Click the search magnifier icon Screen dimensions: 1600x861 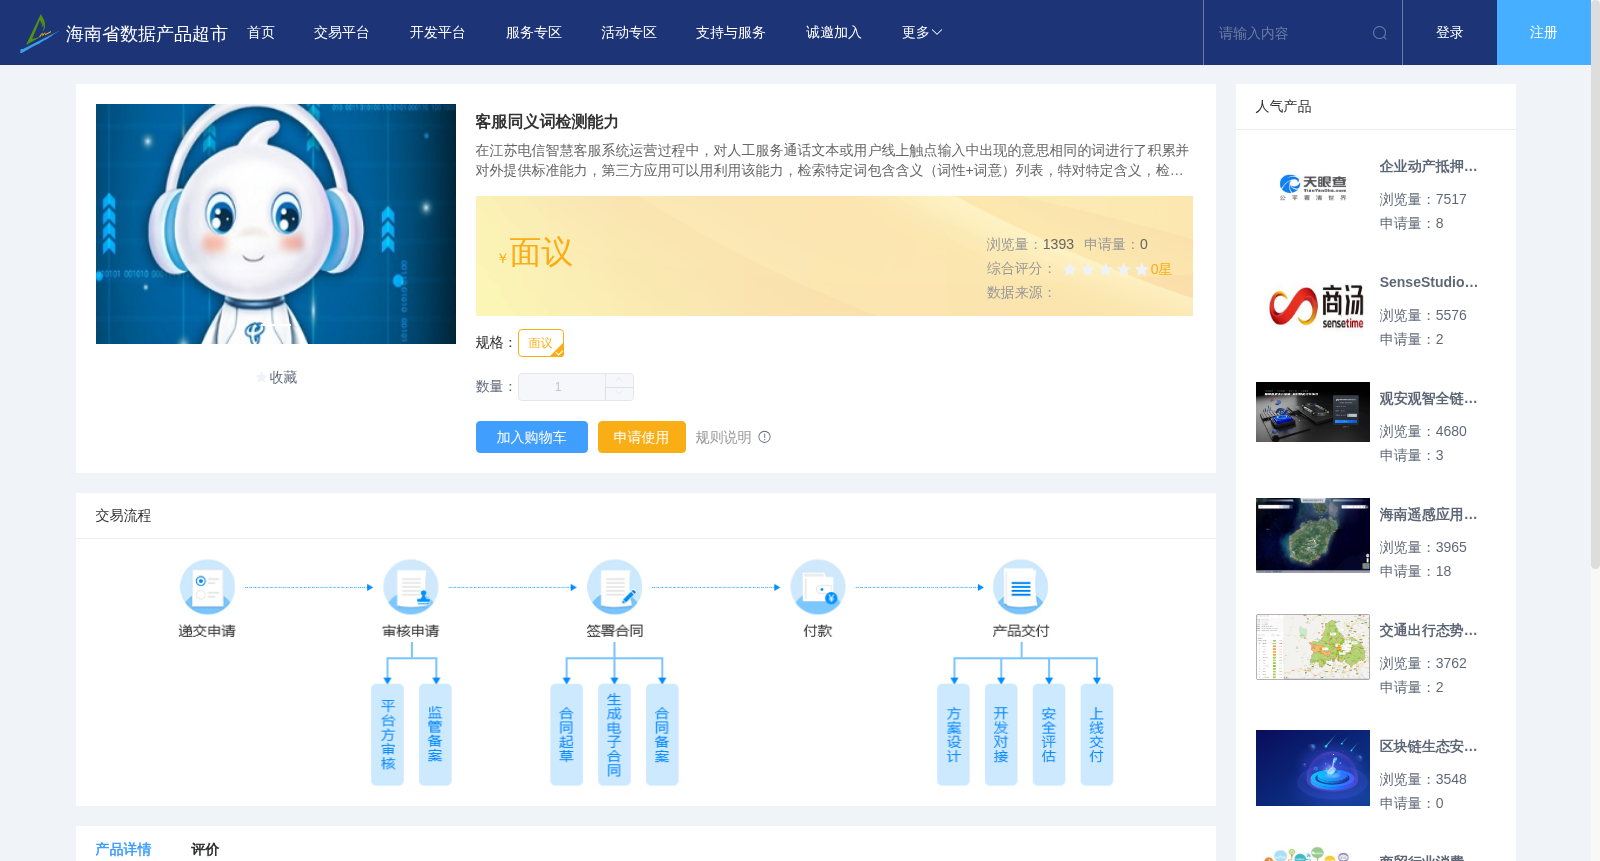pyautogui.click(x=1380, y=33)
